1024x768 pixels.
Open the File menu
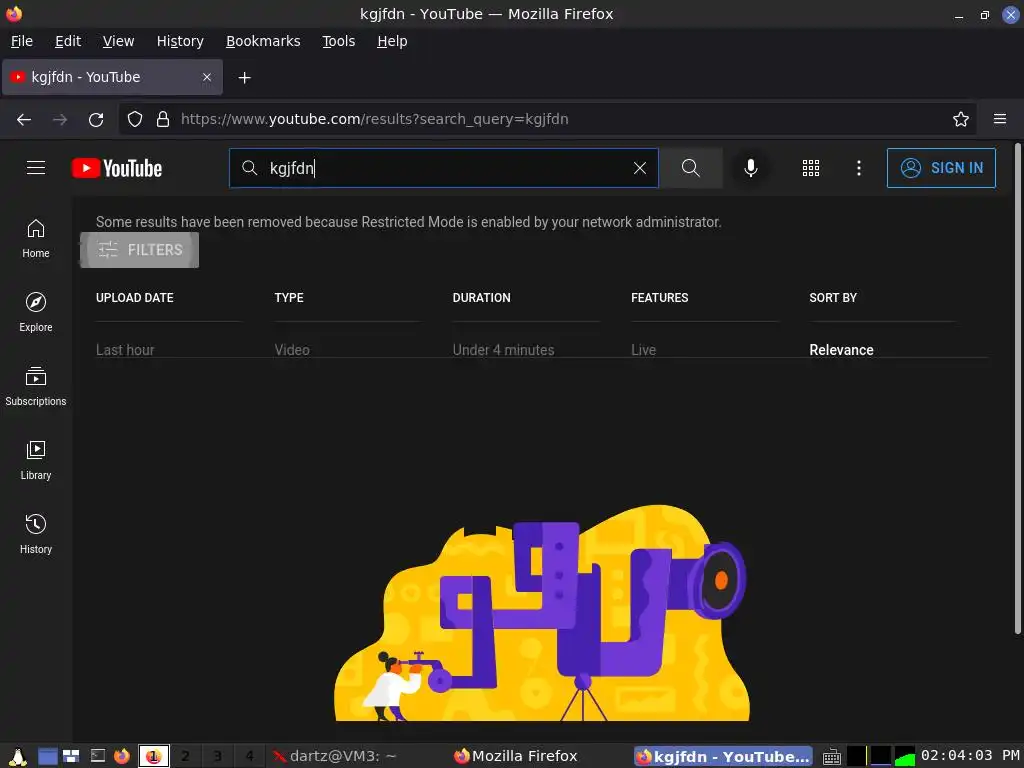22,41
